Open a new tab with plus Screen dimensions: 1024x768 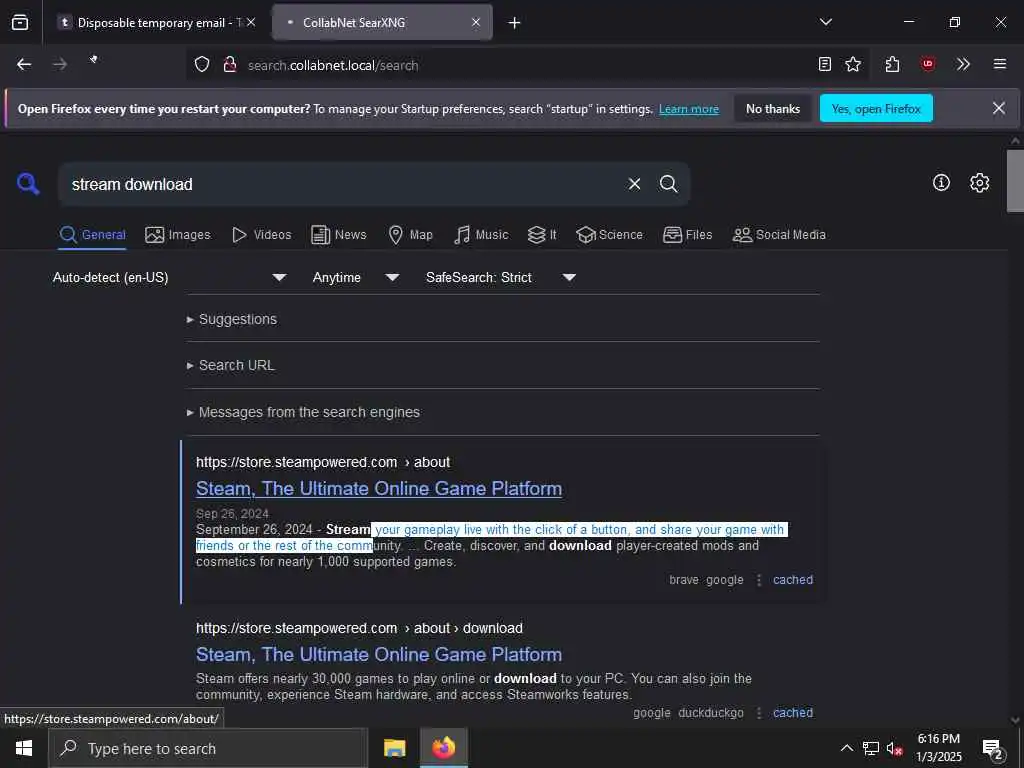[x=515, y=23]
